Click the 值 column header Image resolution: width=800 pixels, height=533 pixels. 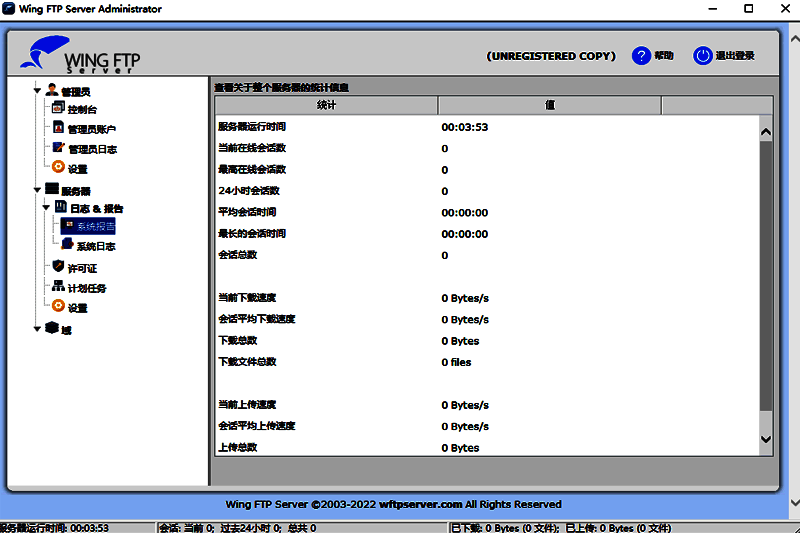coord(549,105)
